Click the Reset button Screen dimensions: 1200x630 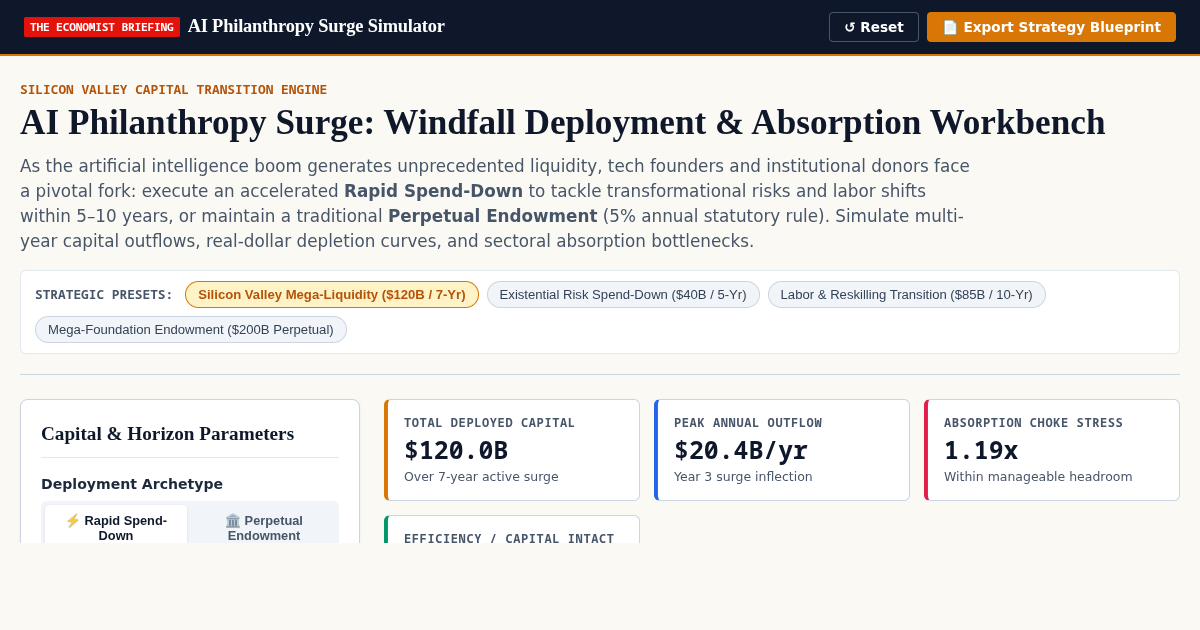tap(873, 27)
